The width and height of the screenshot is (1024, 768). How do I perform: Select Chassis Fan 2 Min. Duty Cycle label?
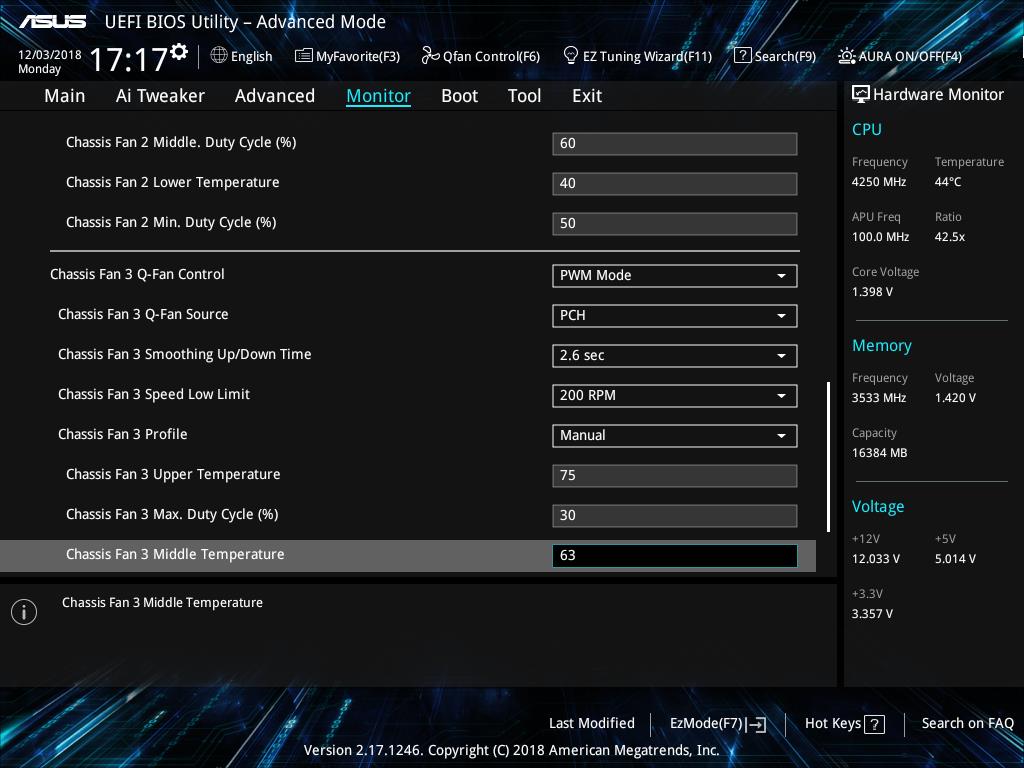[171, 223]
